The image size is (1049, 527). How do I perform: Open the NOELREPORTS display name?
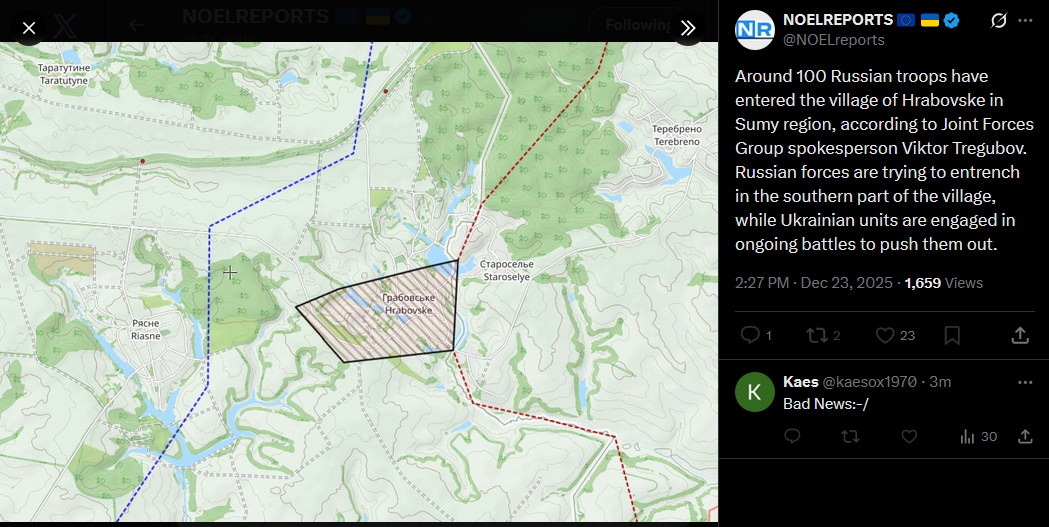tap(838, 20)
